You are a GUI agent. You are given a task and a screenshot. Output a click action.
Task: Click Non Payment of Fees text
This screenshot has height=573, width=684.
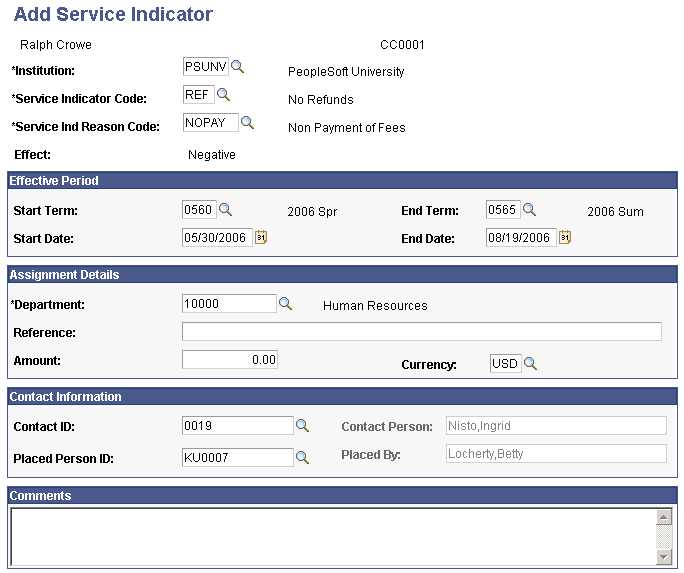(x=347, y=128)
